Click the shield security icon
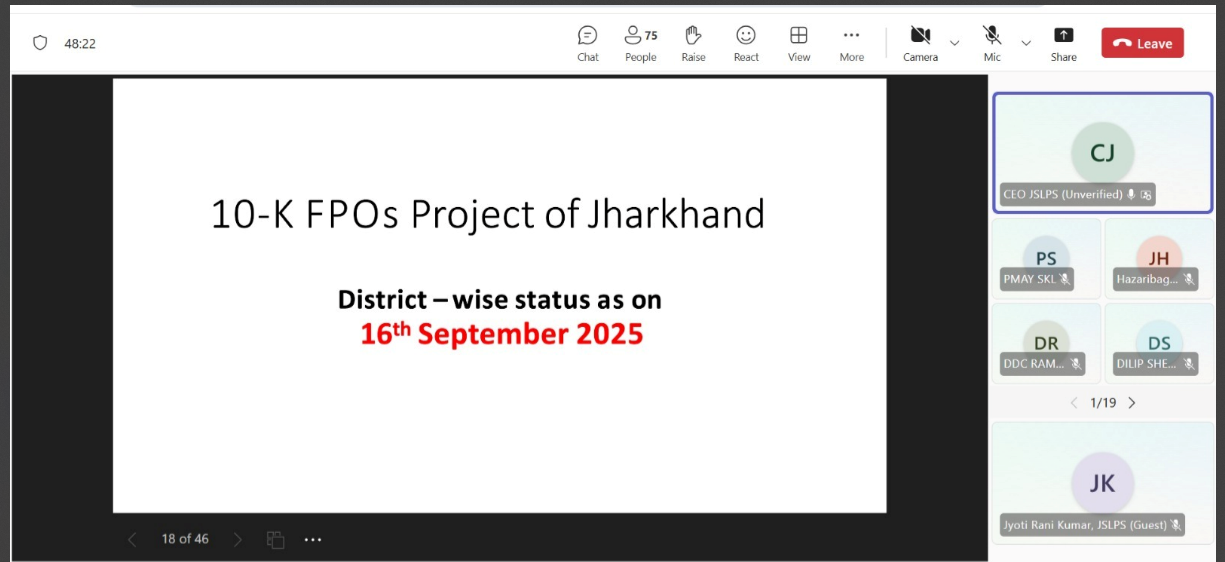Screen dimensions: 1225x562 tap(40, 43)
